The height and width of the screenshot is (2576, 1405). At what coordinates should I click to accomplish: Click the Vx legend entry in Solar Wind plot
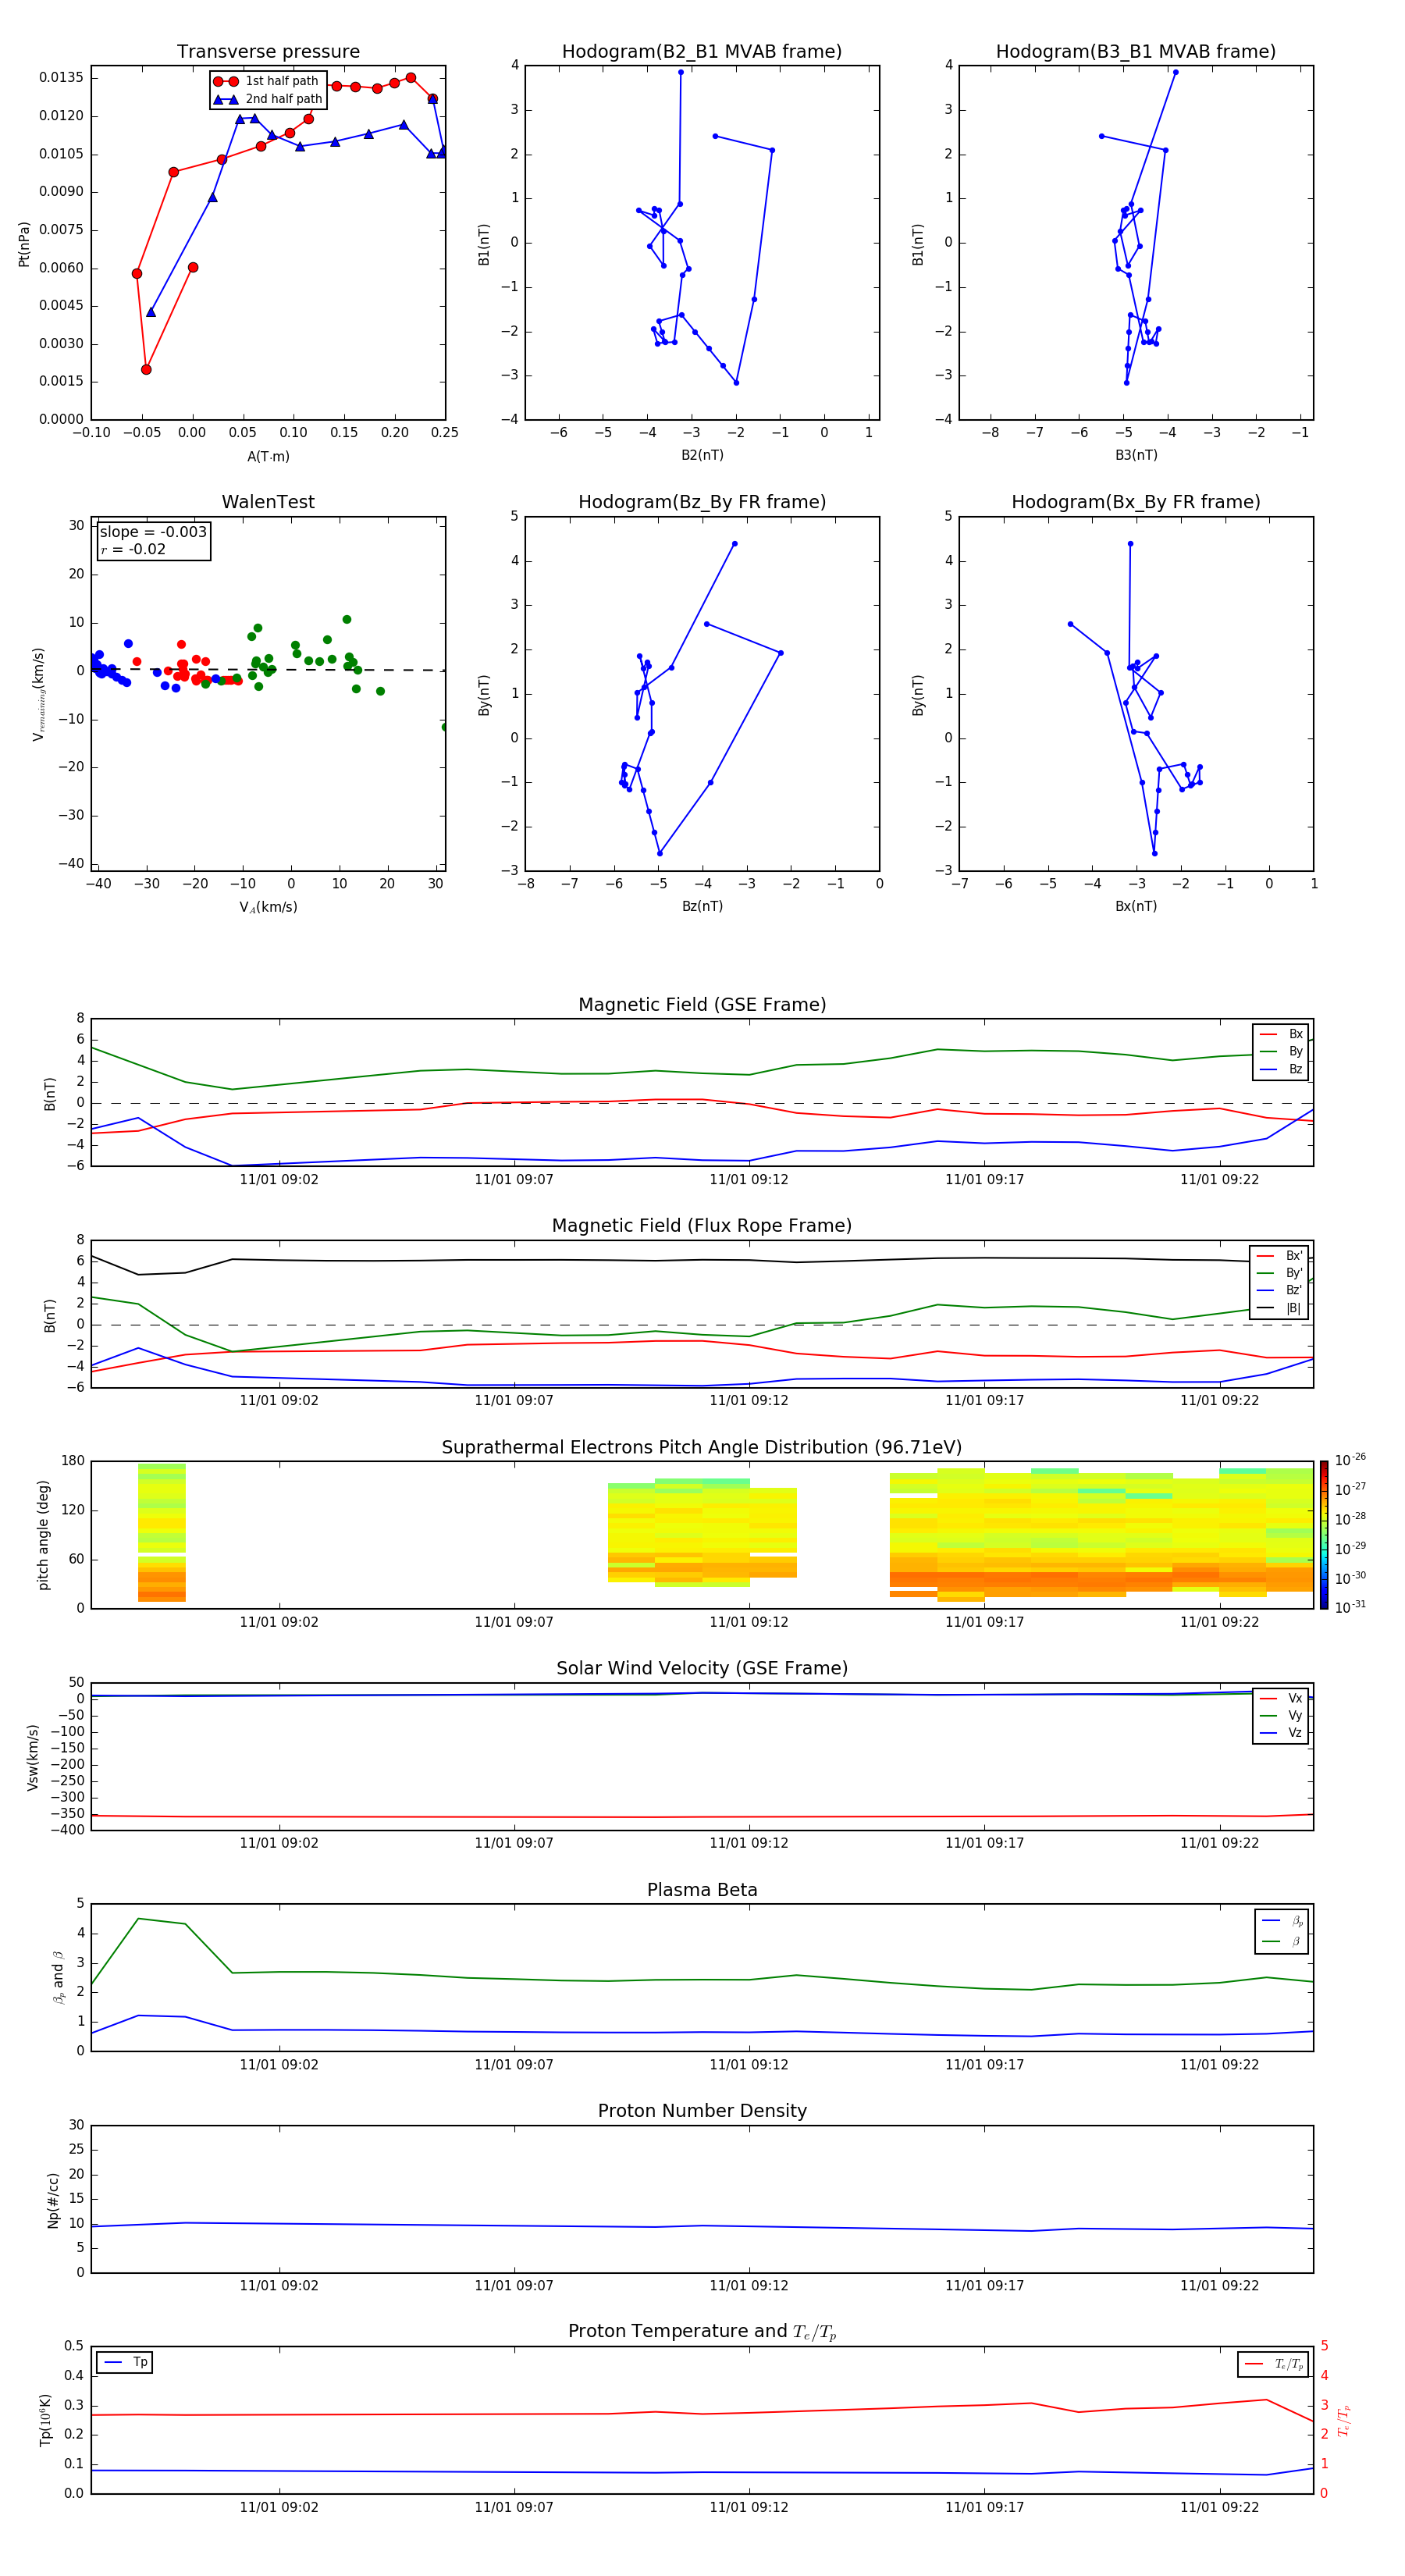click(x=1281, y=1698)
